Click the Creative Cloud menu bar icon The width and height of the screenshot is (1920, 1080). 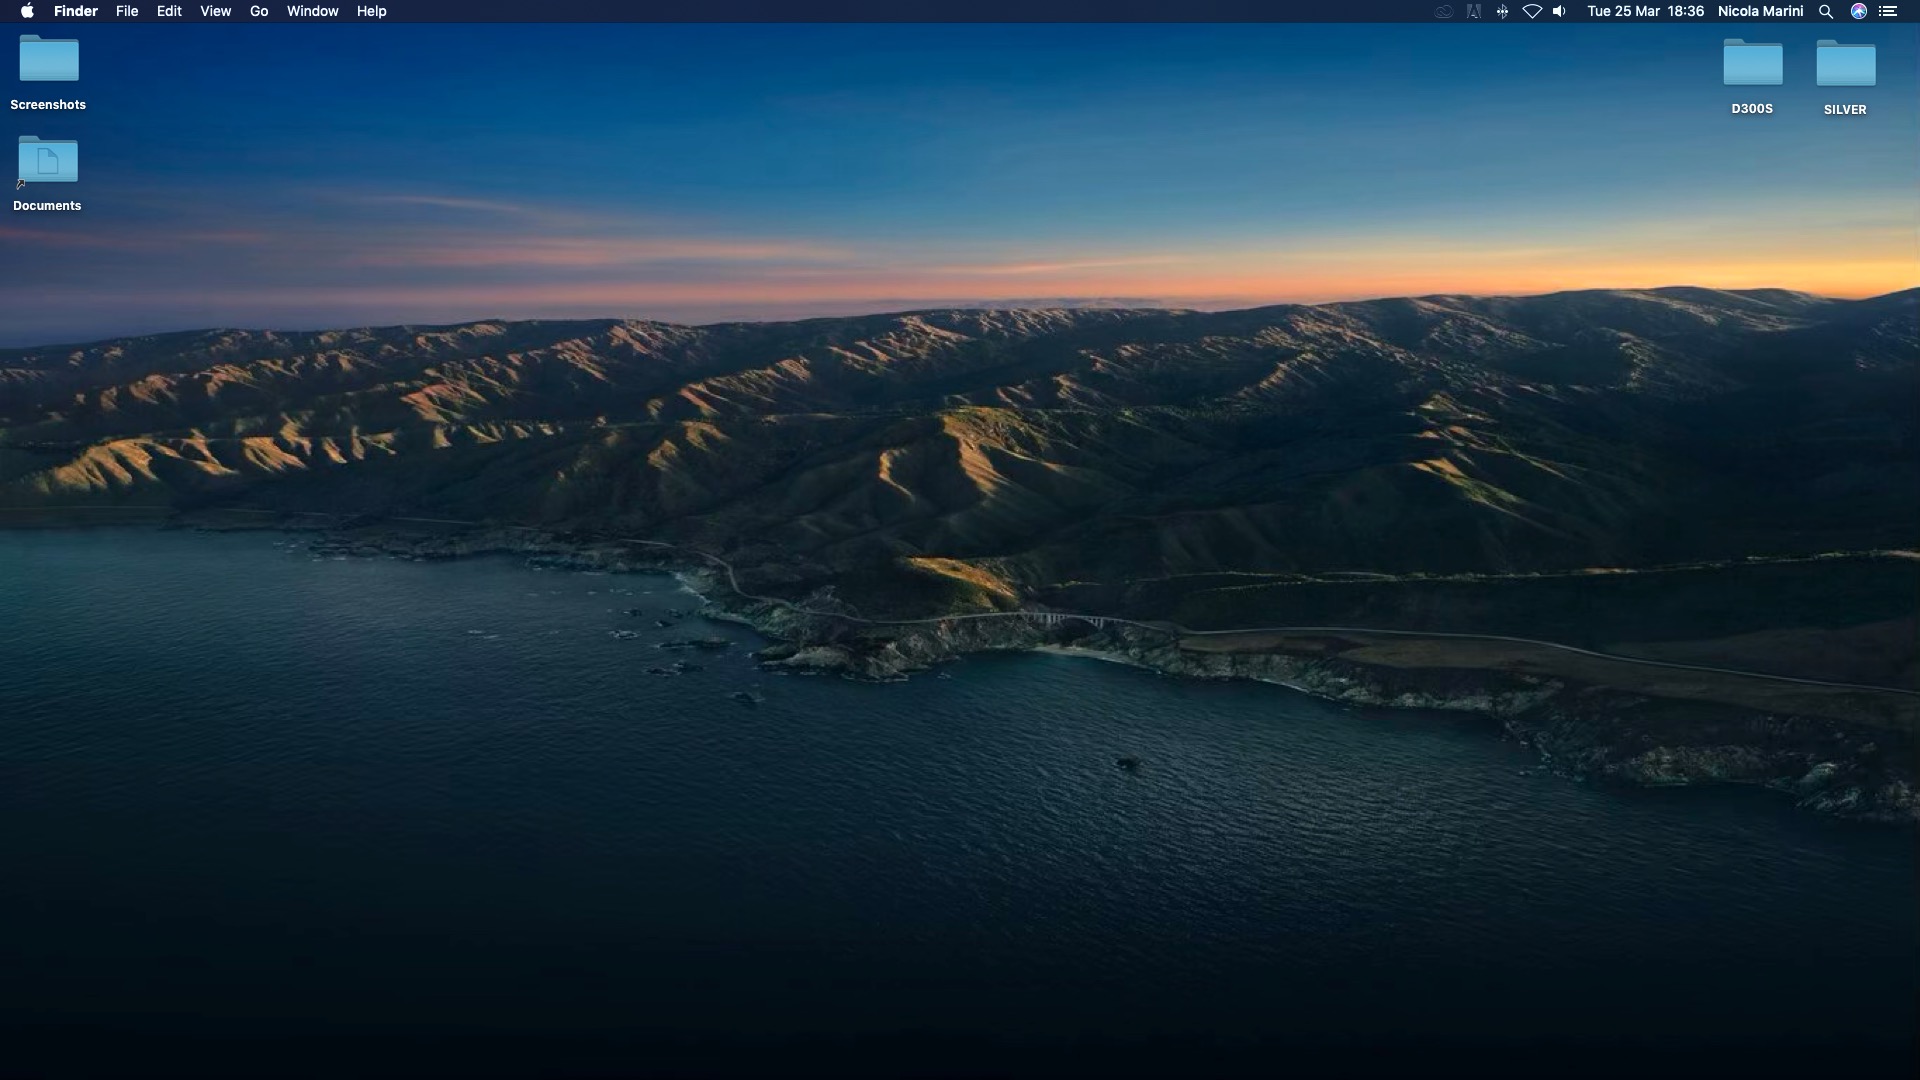coord(1444,11)
